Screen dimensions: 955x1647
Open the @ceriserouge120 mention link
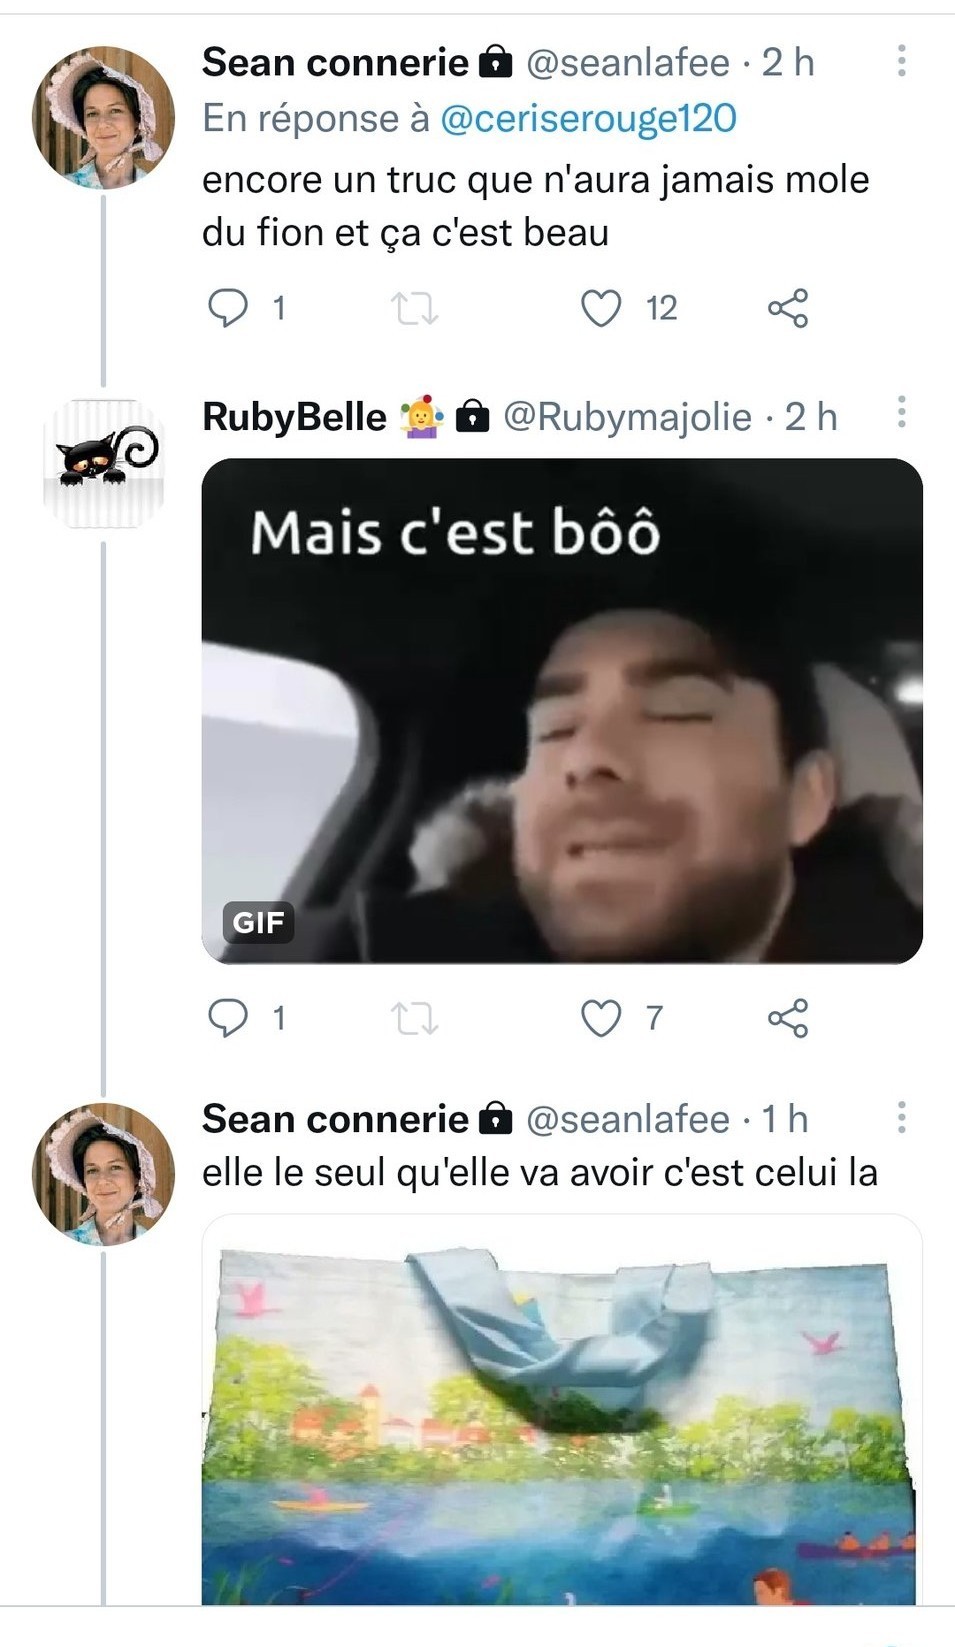coord(588,119)
